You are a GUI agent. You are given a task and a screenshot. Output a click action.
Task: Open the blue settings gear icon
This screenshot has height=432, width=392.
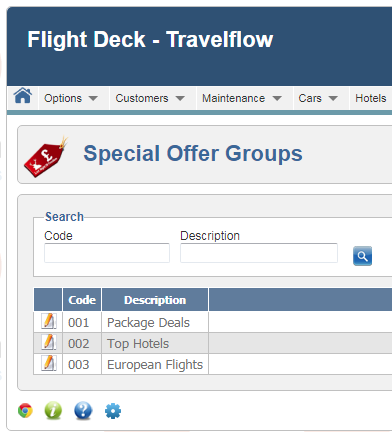[x=113, y=411]
